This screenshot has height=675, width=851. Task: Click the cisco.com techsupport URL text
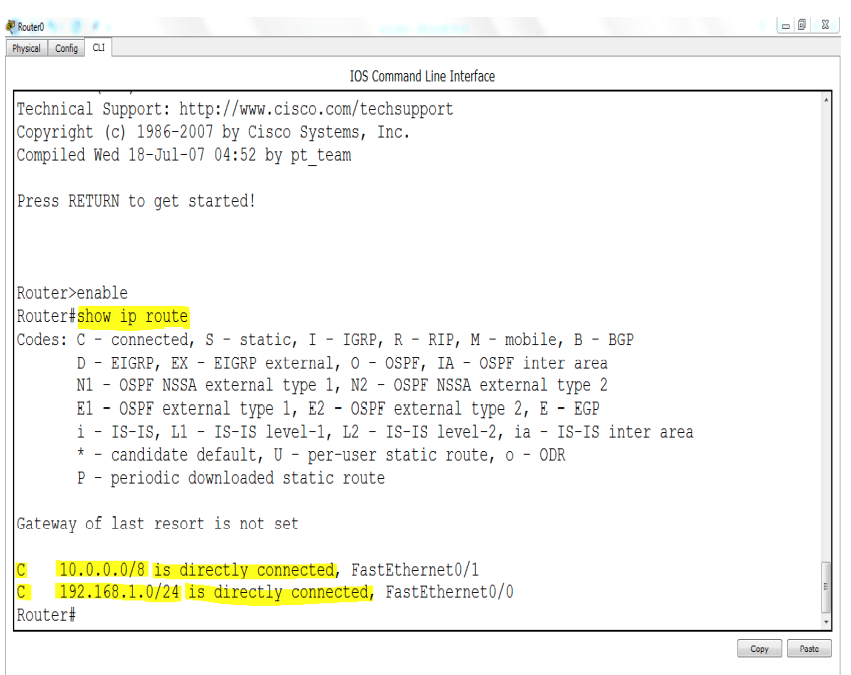tap(316, 109)
